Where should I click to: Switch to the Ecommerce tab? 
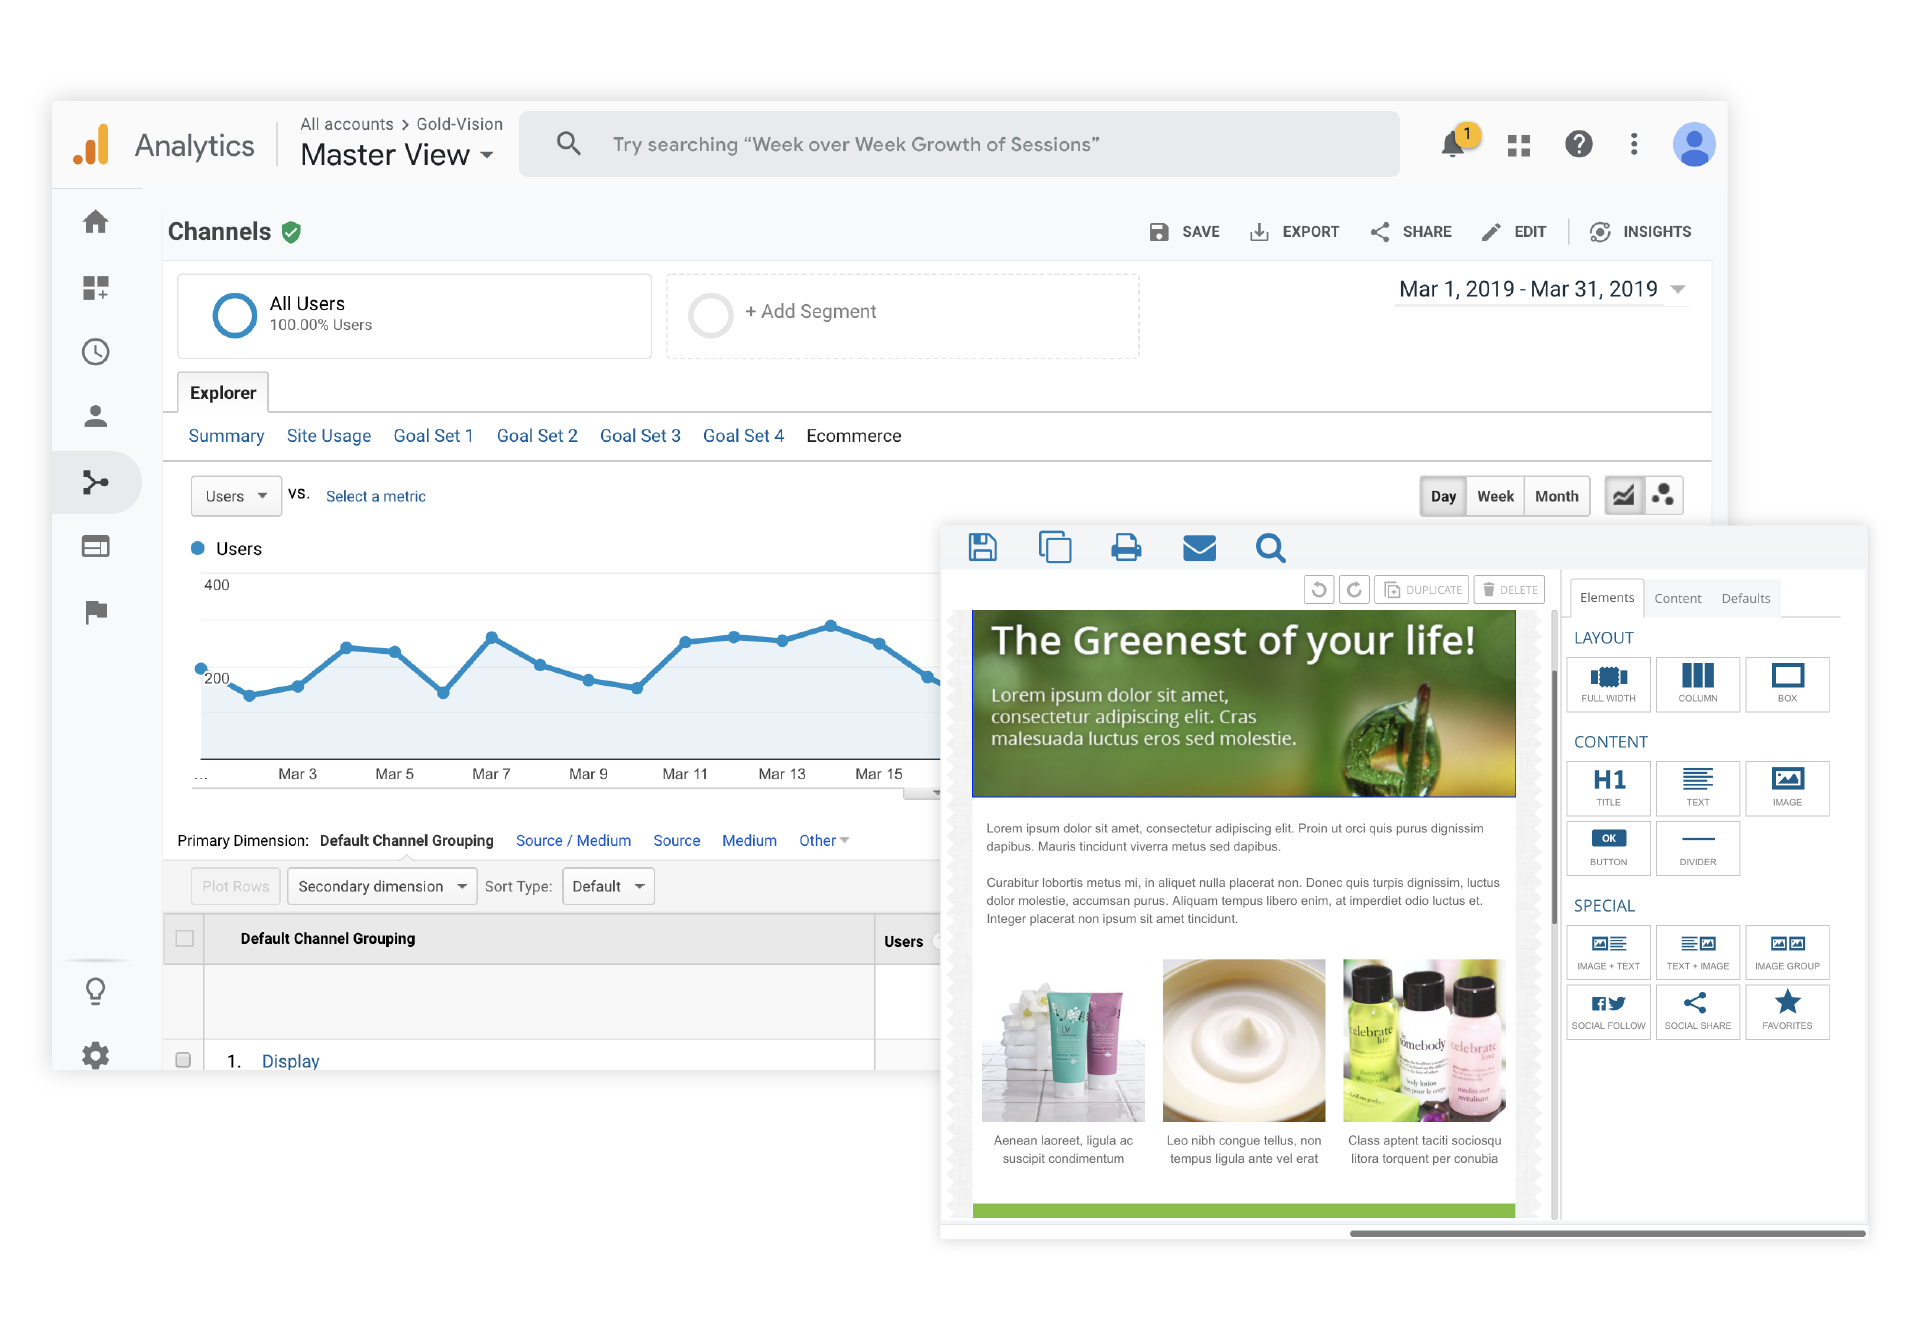854,436
